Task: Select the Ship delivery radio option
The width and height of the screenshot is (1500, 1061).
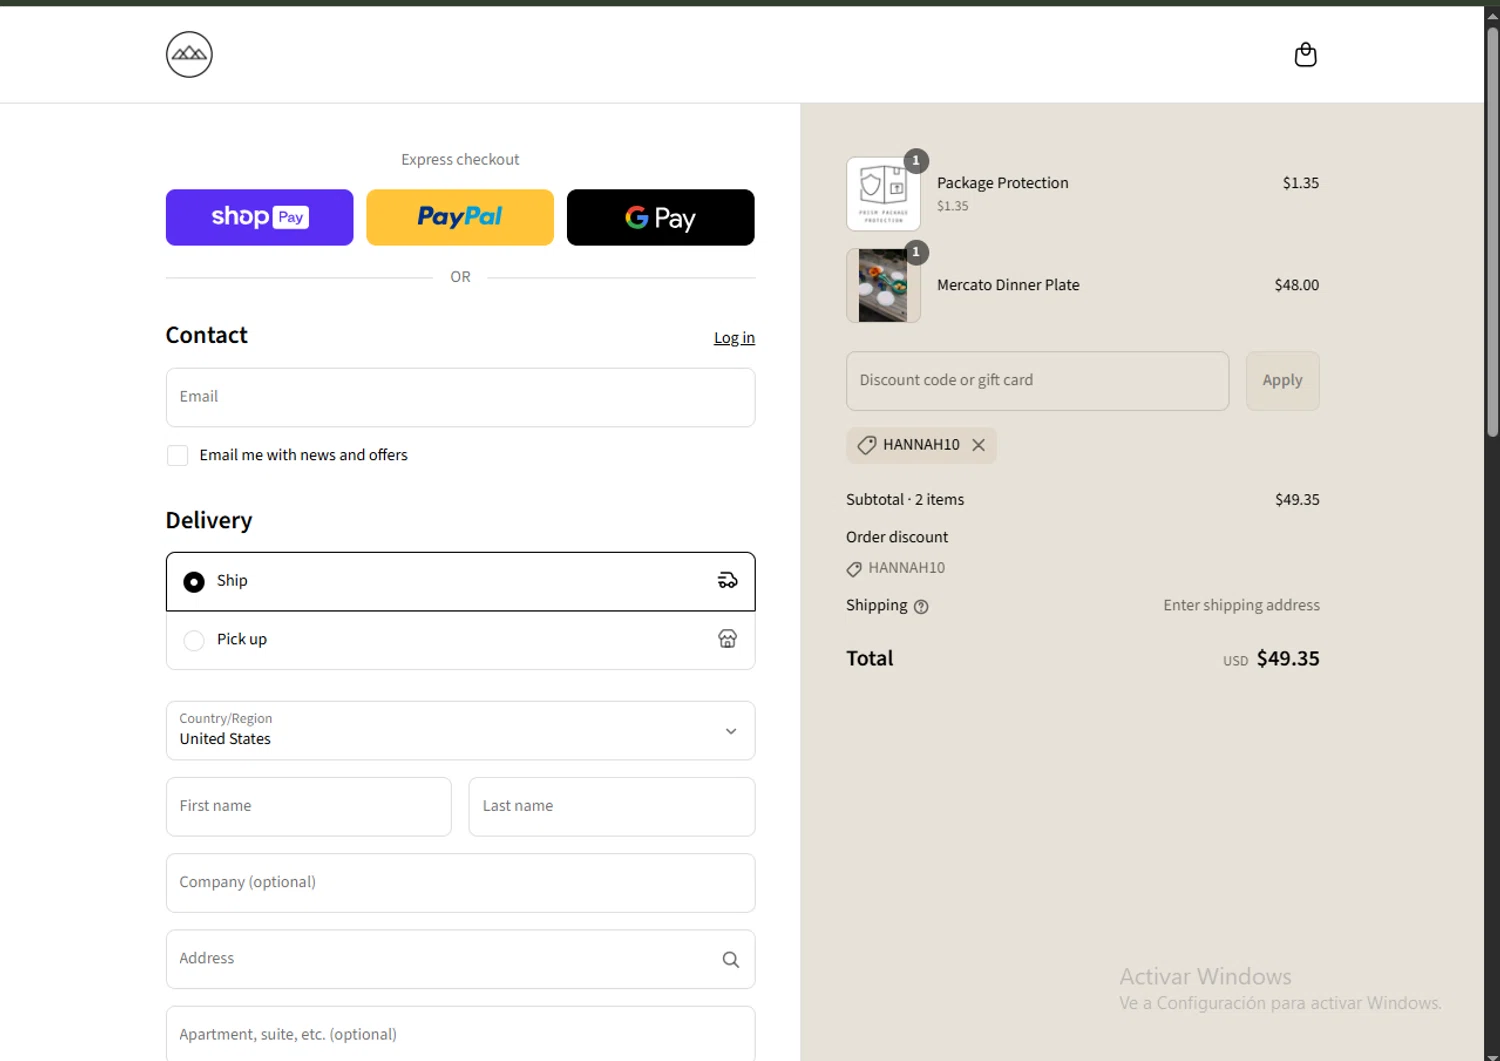Action: coord(194,581)
